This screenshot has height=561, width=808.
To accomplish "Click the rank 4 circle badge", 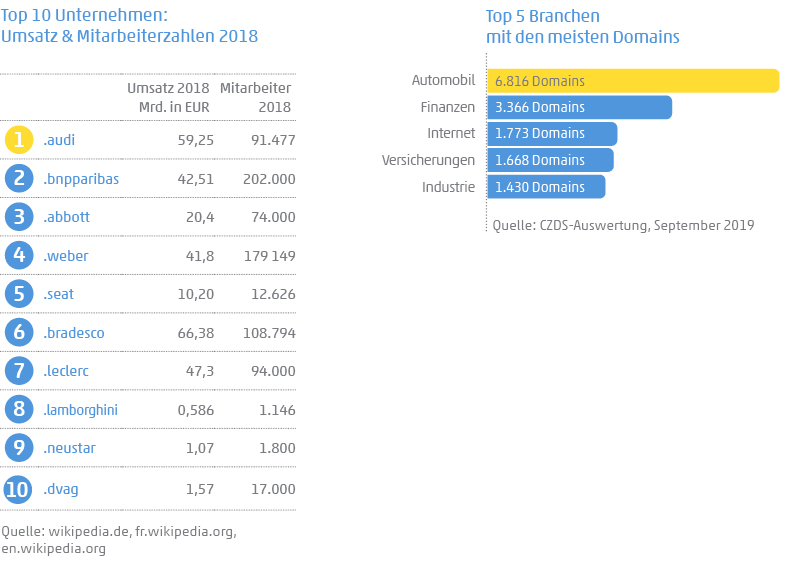I will 19,256.
